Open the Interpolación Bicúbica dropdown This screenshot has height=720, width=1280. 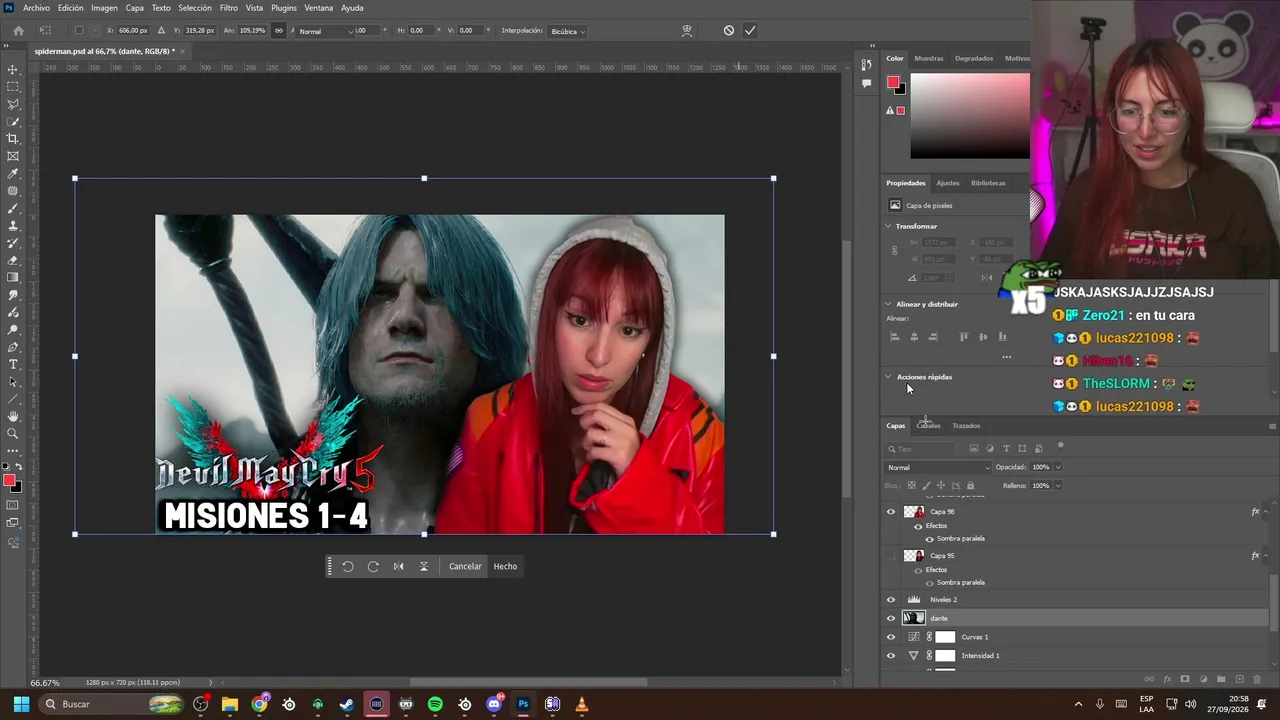(x=568, y=31)
